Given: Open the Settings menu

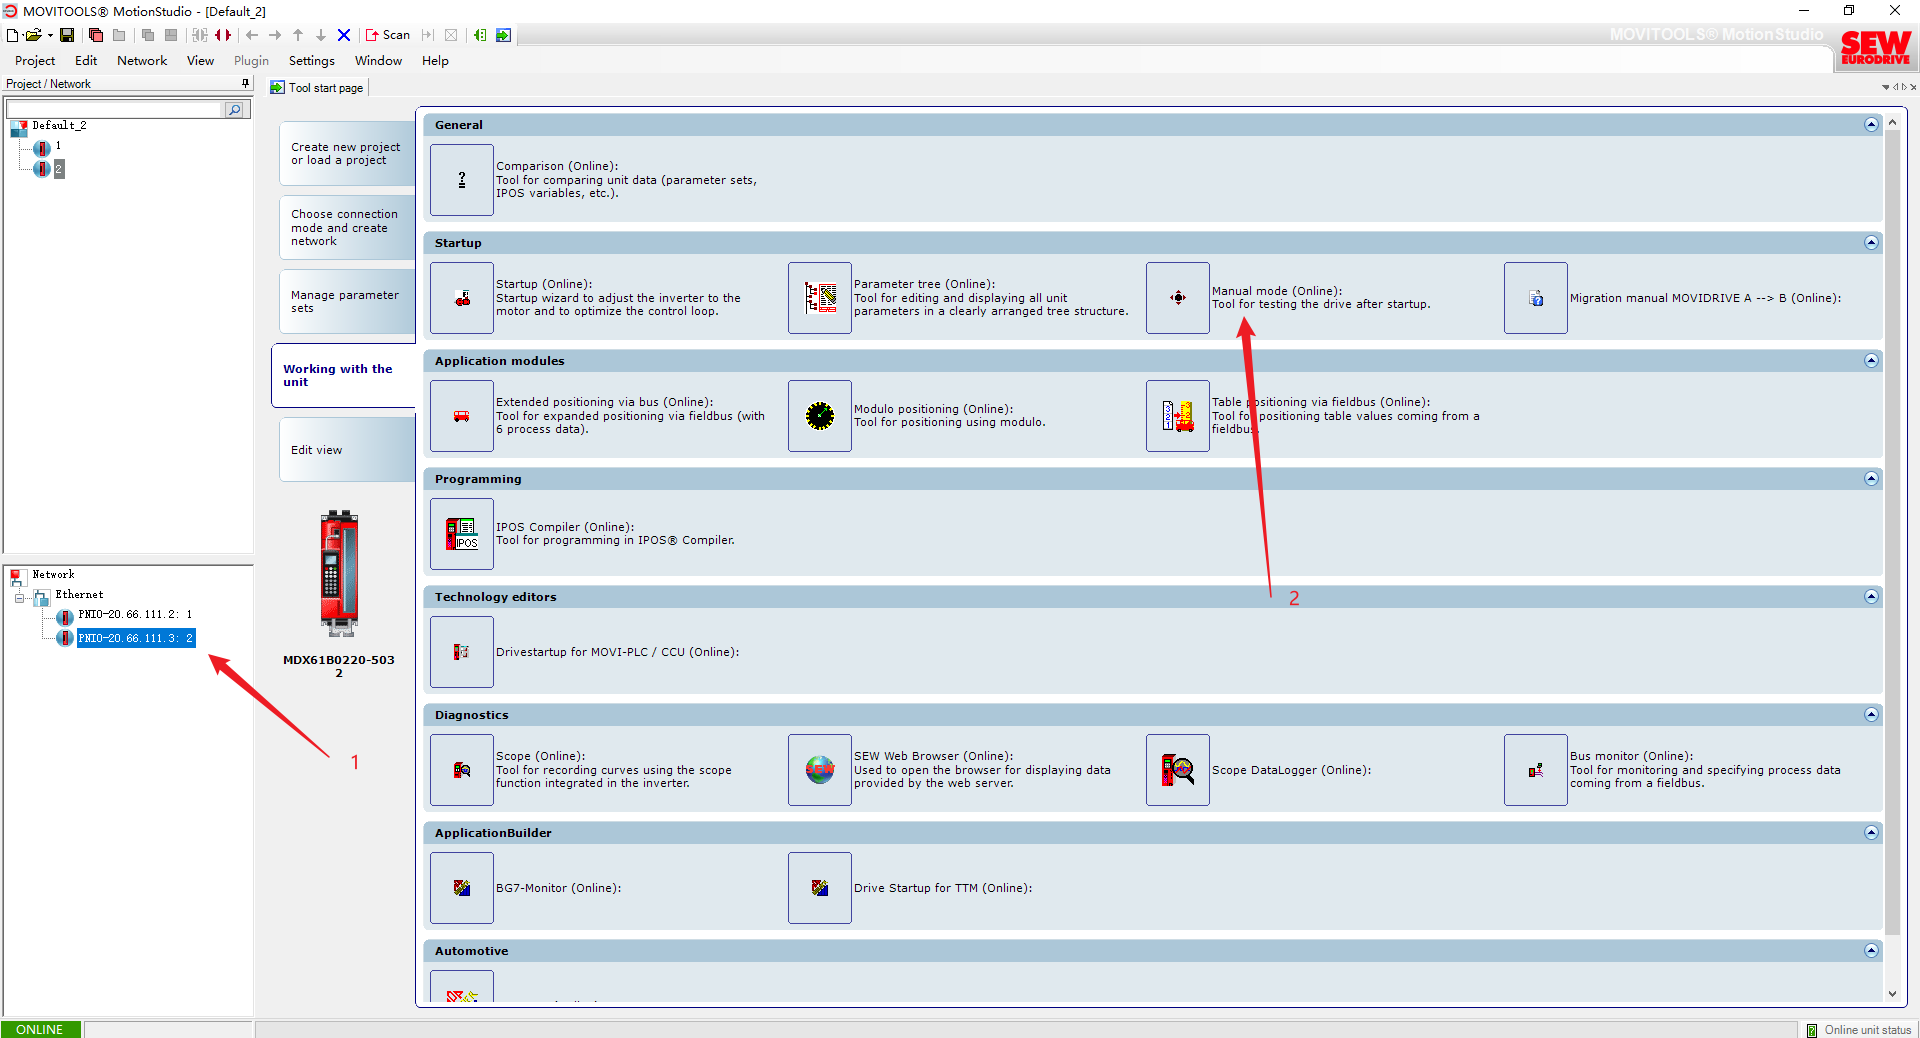Looking at the screenshot, I should 311,61.
